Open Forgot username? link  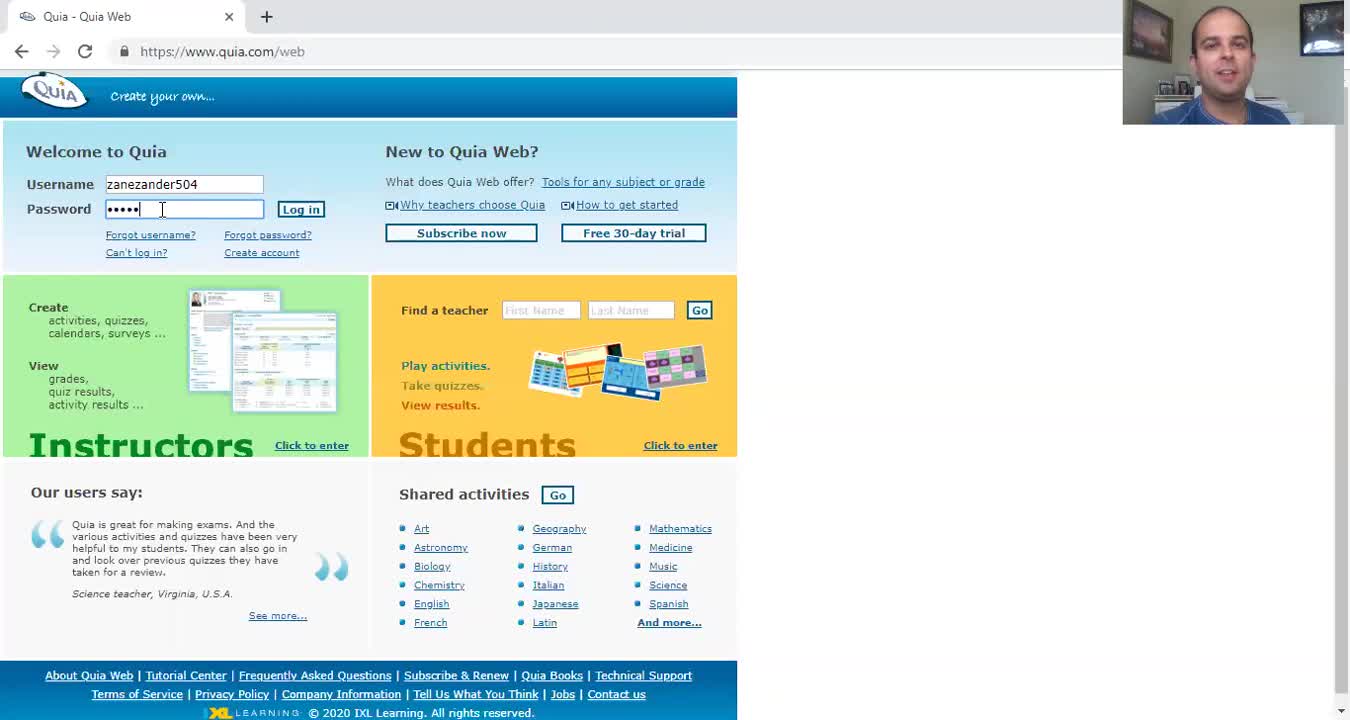pos(151,235)
